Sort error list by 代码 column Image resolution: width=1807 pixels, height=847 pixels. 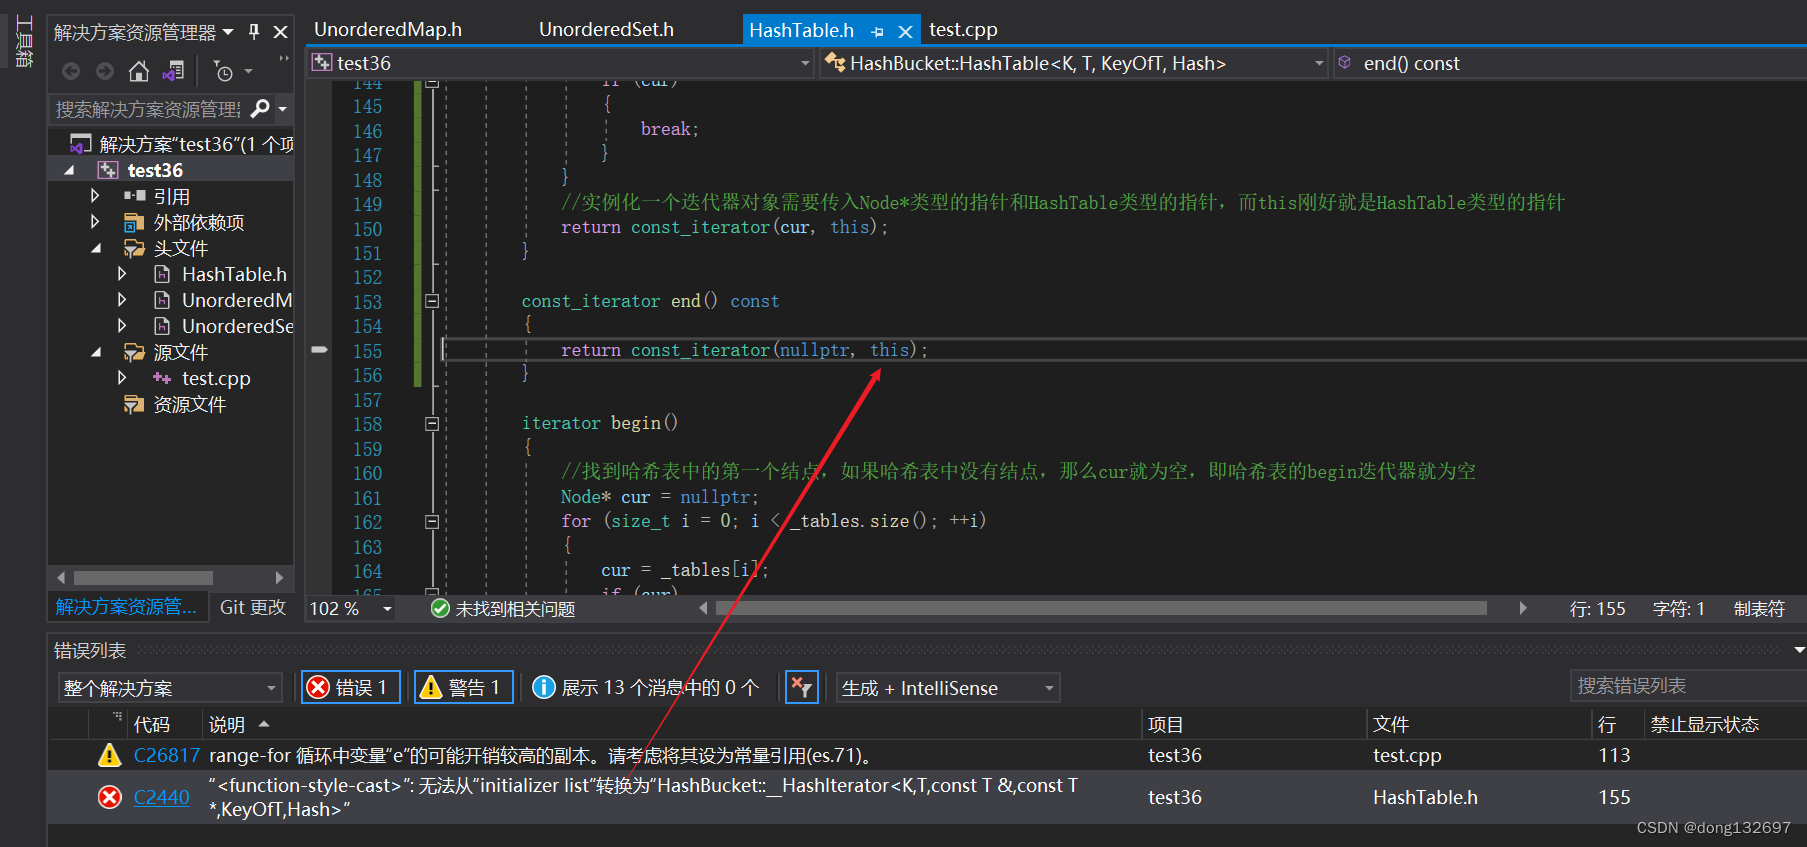(x=152, y=724)
